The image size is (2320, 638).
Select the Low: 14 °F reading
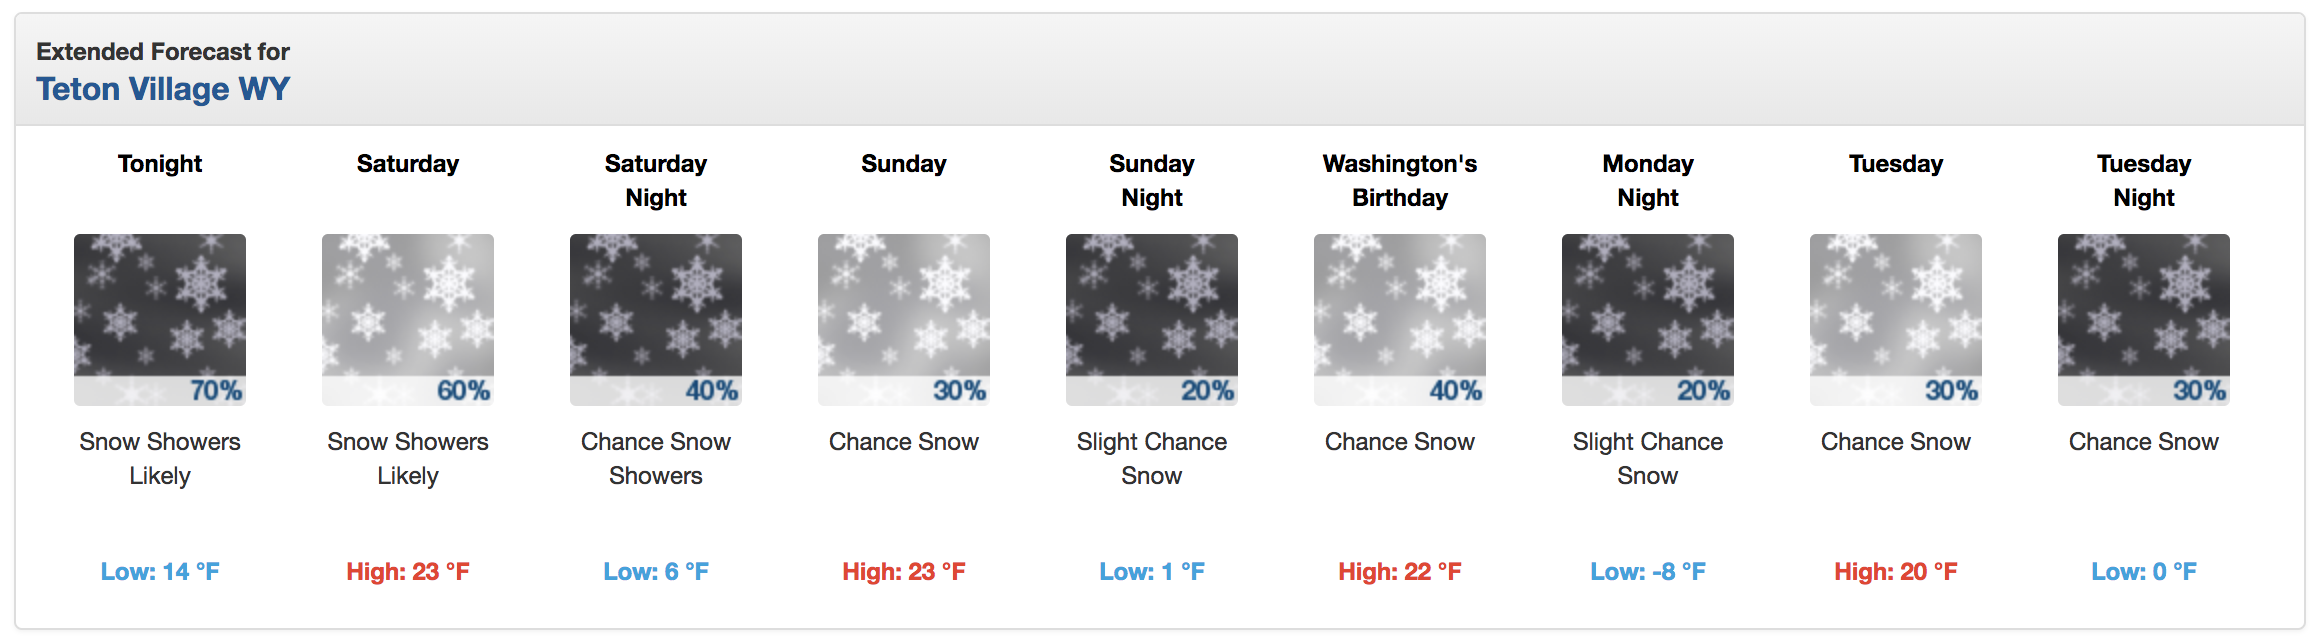(160, 572)
